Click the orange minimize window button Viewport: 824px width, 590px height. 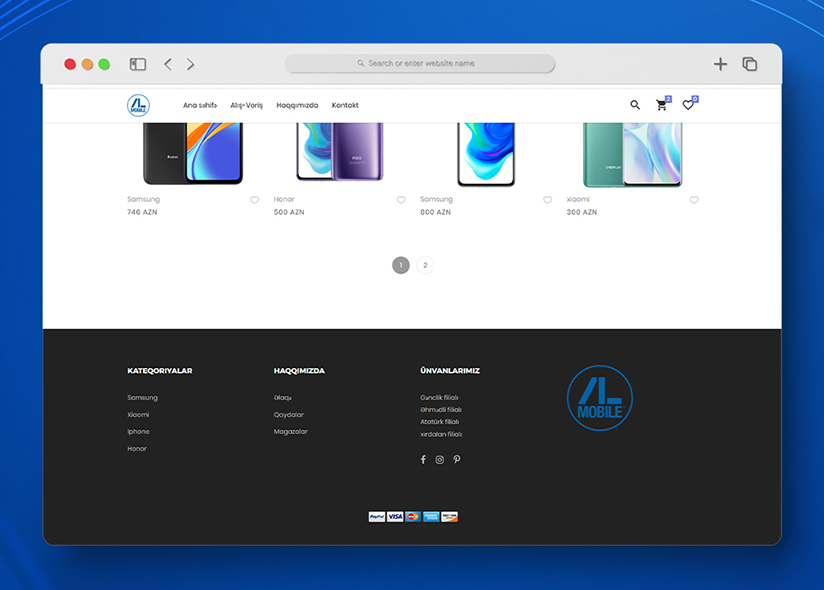[x=87, y=64]
